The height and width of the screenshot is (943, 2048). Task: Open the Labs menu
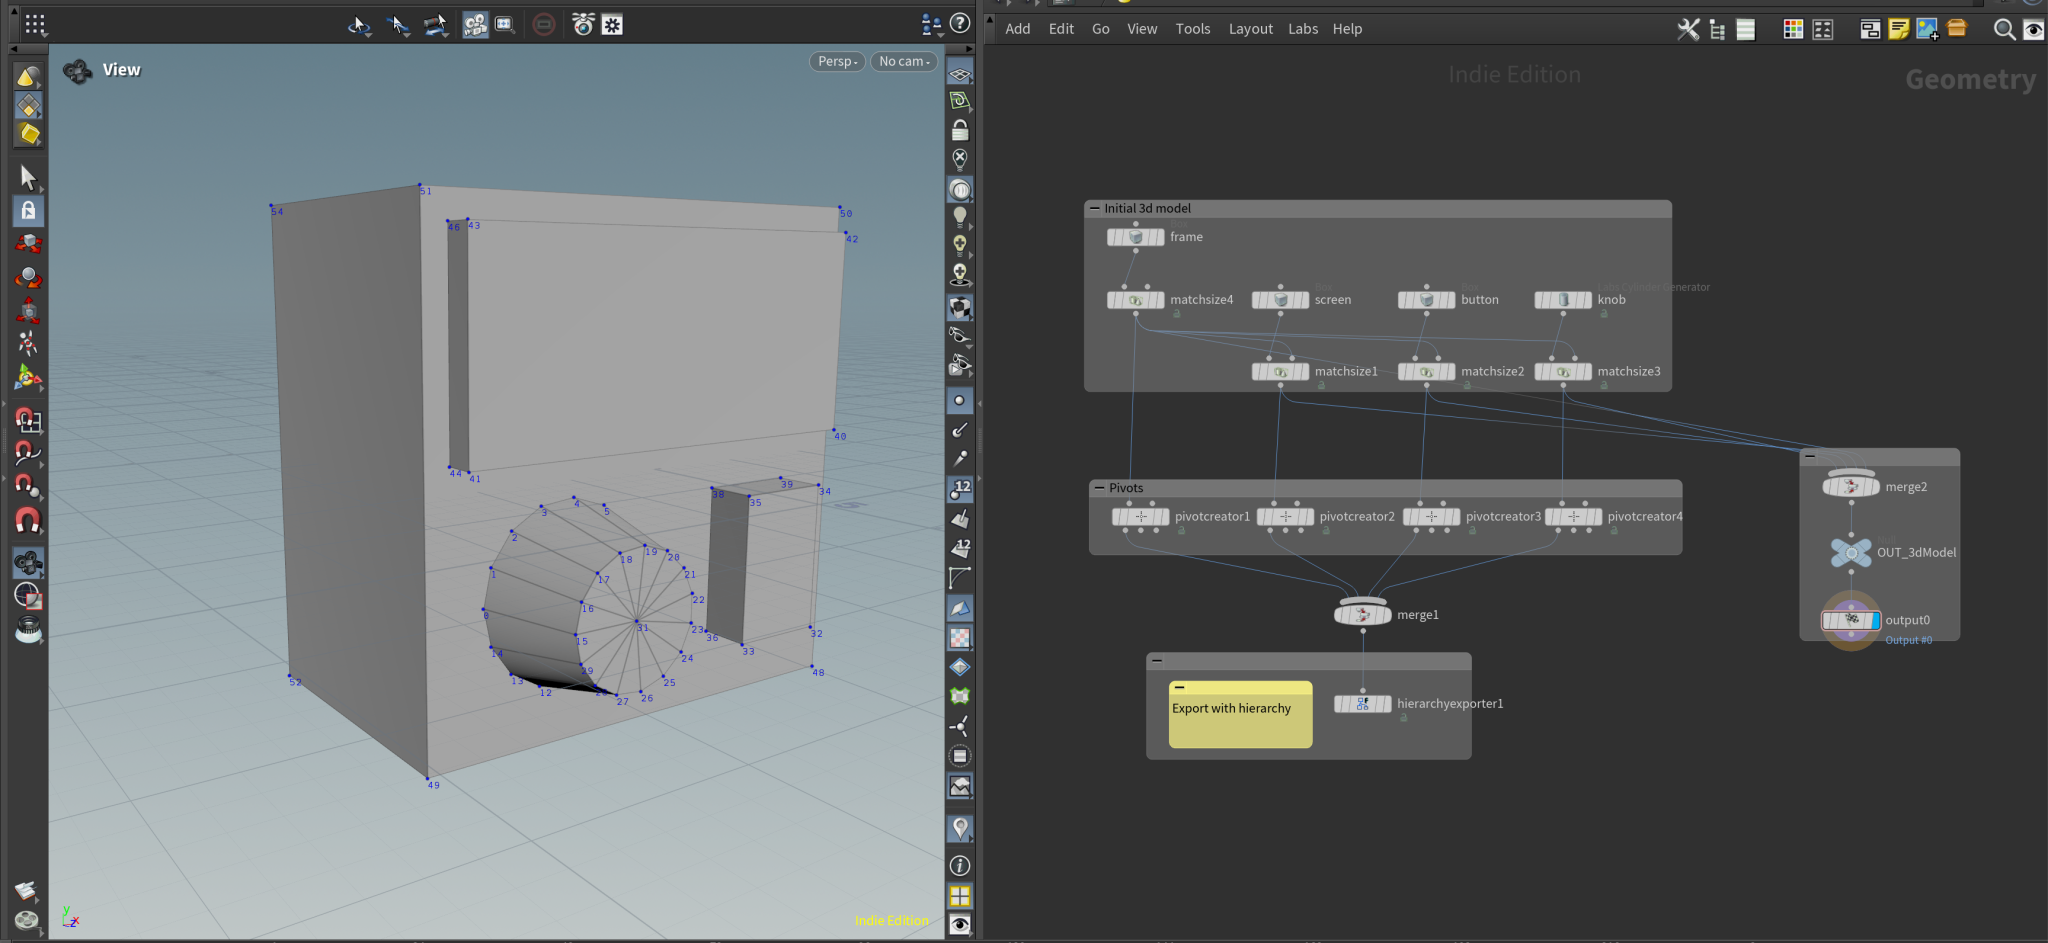(1302, 29)
